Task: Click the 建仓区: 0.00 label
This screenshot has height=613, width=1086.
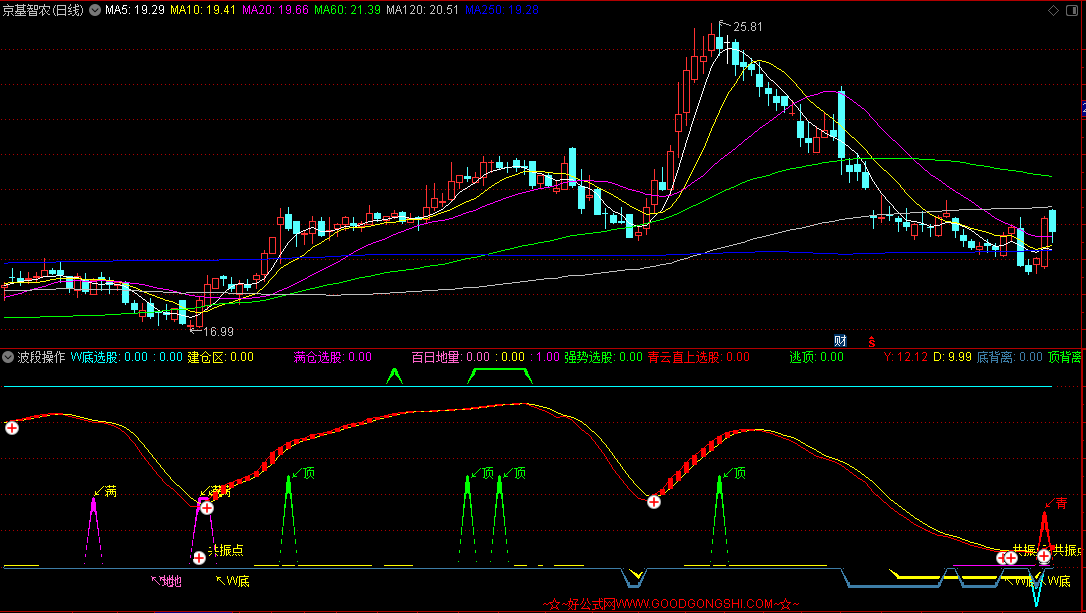Action: click(x=221, y=357)
